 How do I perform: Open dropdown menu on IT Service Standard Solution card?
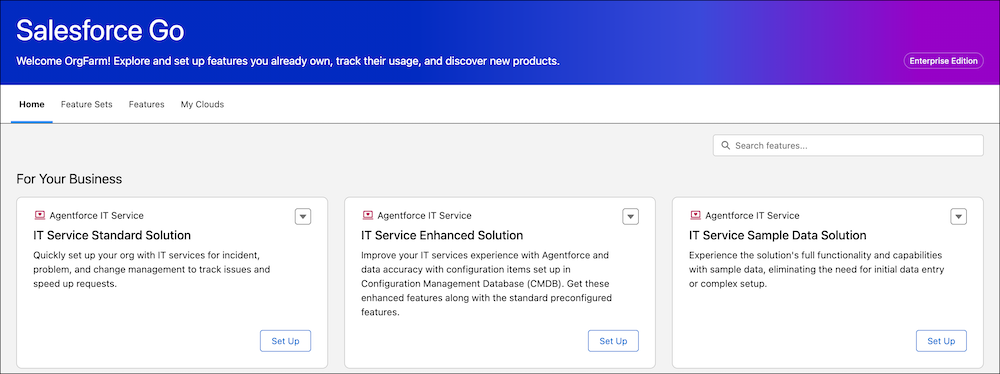pos(303,217)
